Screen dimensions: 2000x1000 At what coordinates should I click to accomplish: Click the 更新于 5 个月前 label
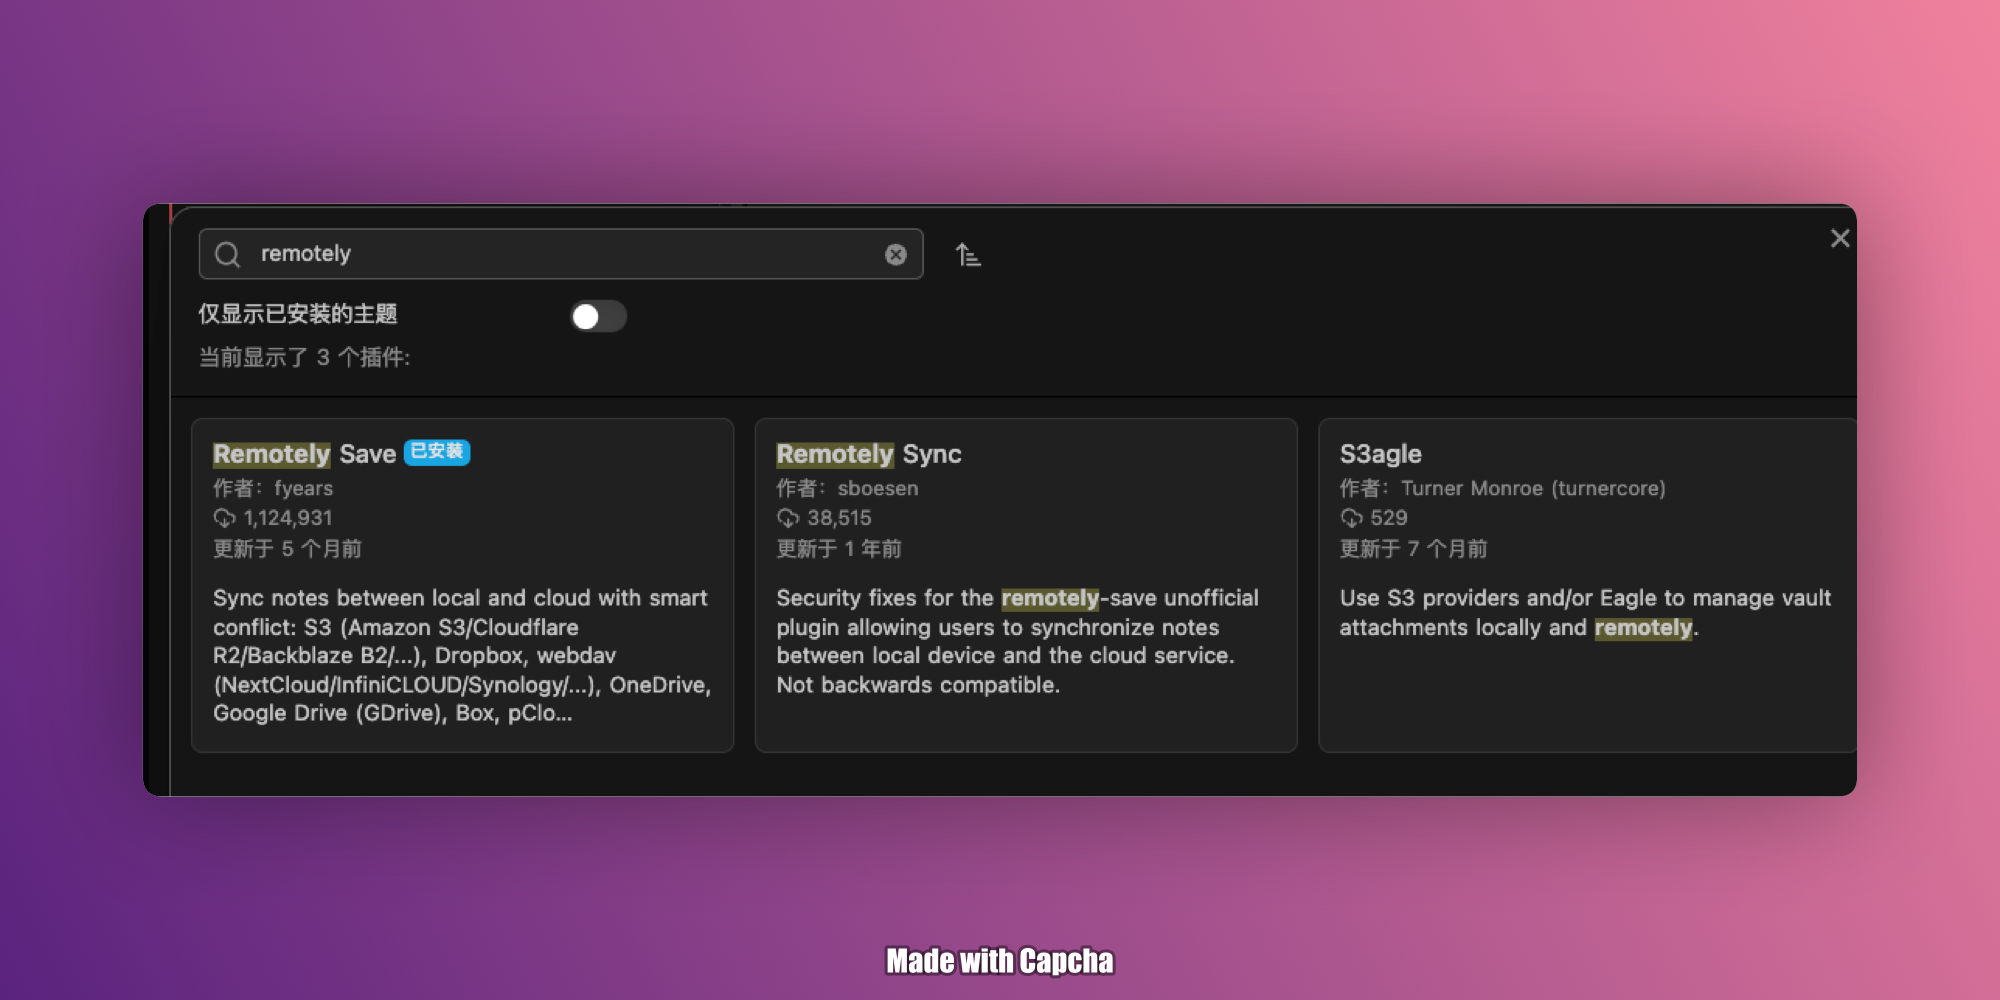(x=287, y=549)
